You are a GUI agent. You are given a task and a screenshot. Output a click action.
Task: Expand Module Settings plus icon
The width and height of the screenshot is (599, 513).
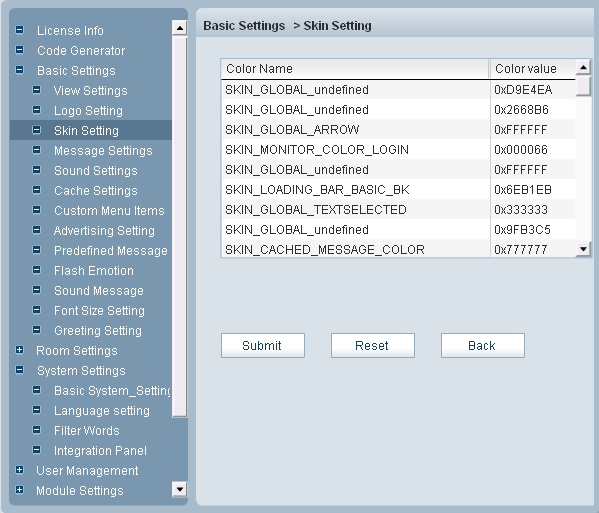click(19, 490)
